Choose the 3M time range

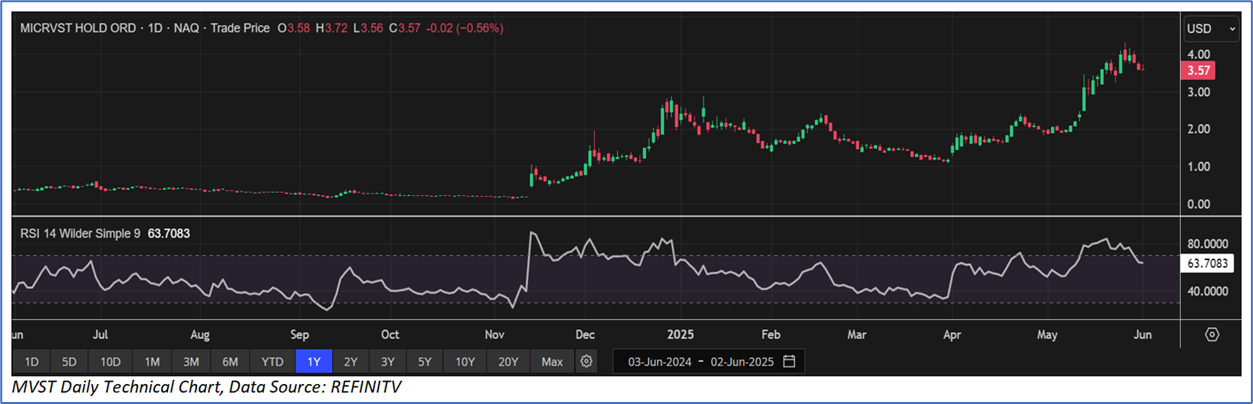[191, 361]
